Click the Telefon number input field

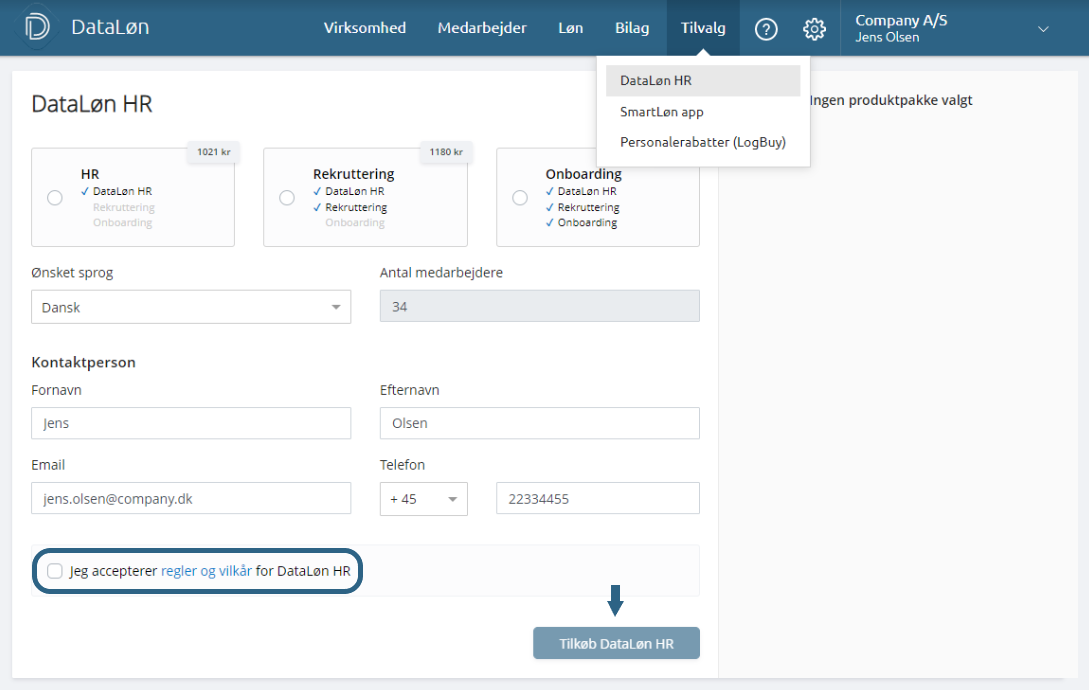click(x=597, y=498)
